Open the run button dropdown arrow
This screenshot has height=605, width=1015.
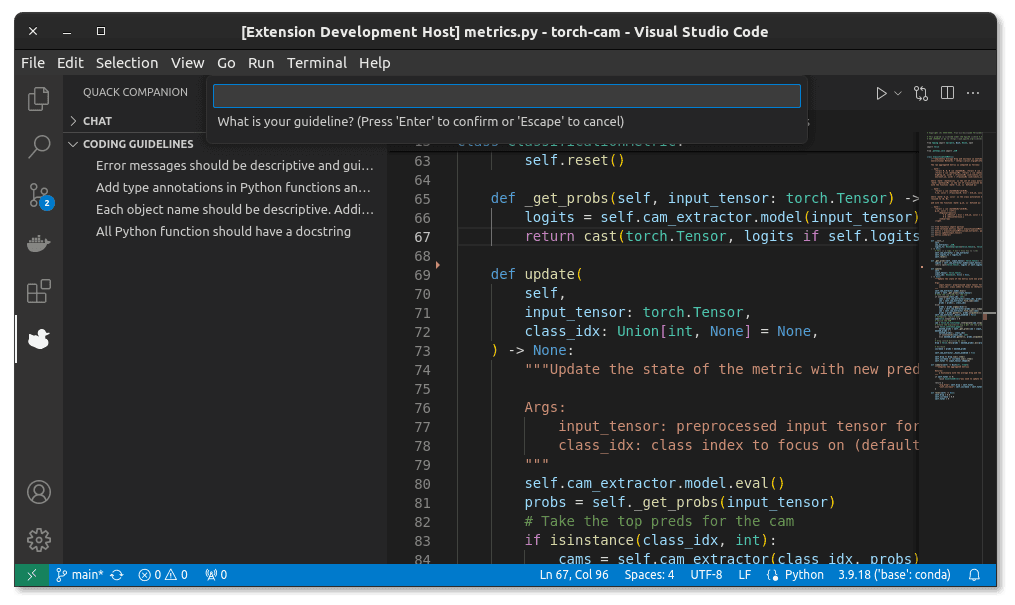coord(898,94)
